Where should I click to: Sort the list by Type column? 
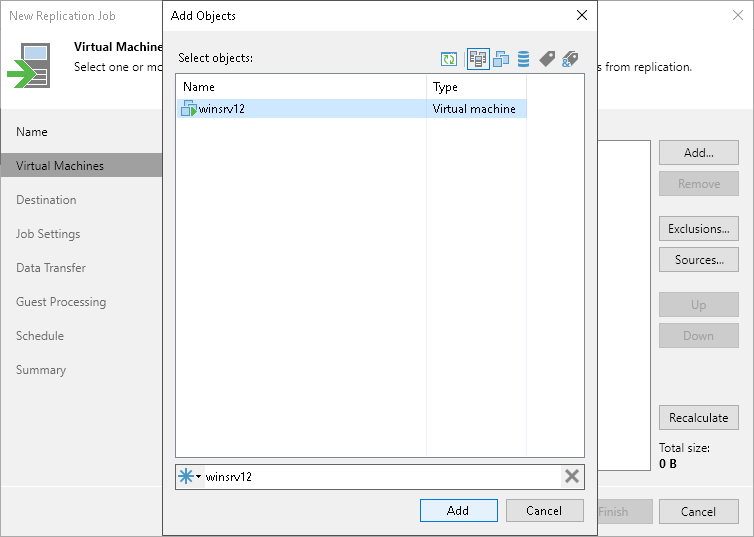tap(477, 87)
